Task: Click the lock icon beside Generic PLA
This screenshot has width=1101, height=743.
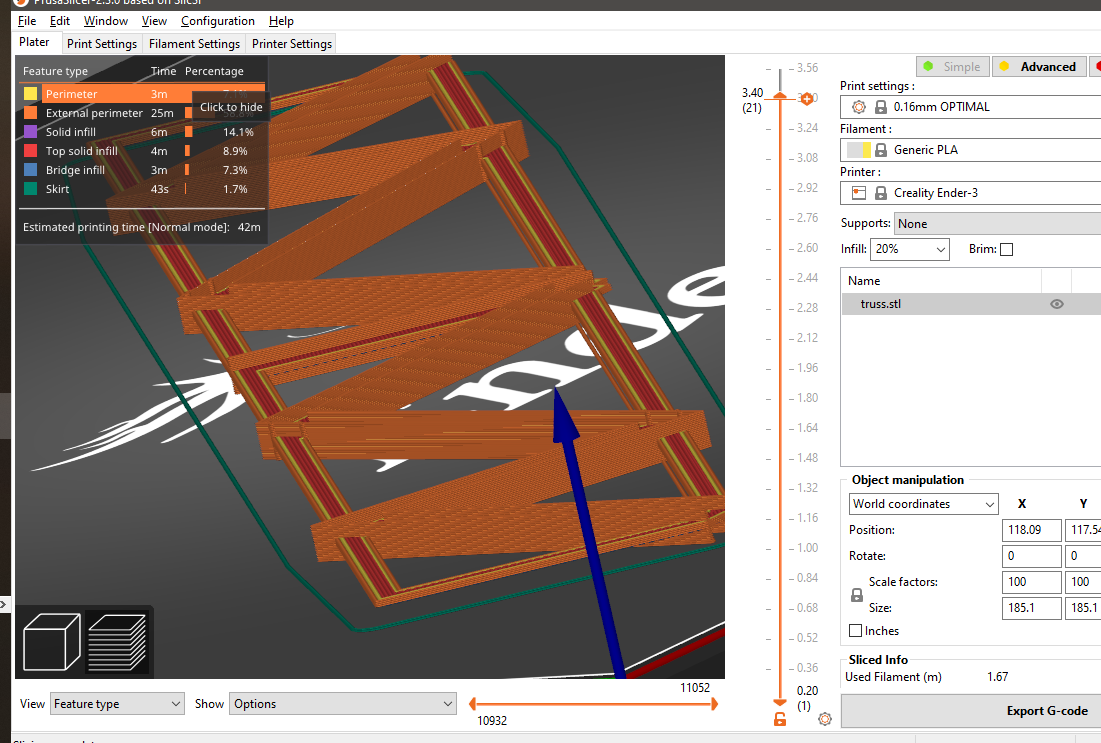Action: point(881,150)
